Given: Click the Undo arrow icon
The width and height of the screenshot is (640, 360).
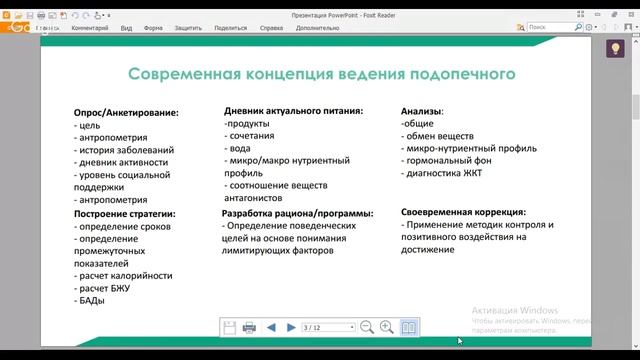Looking at the screenshot, I should point(75,16).
